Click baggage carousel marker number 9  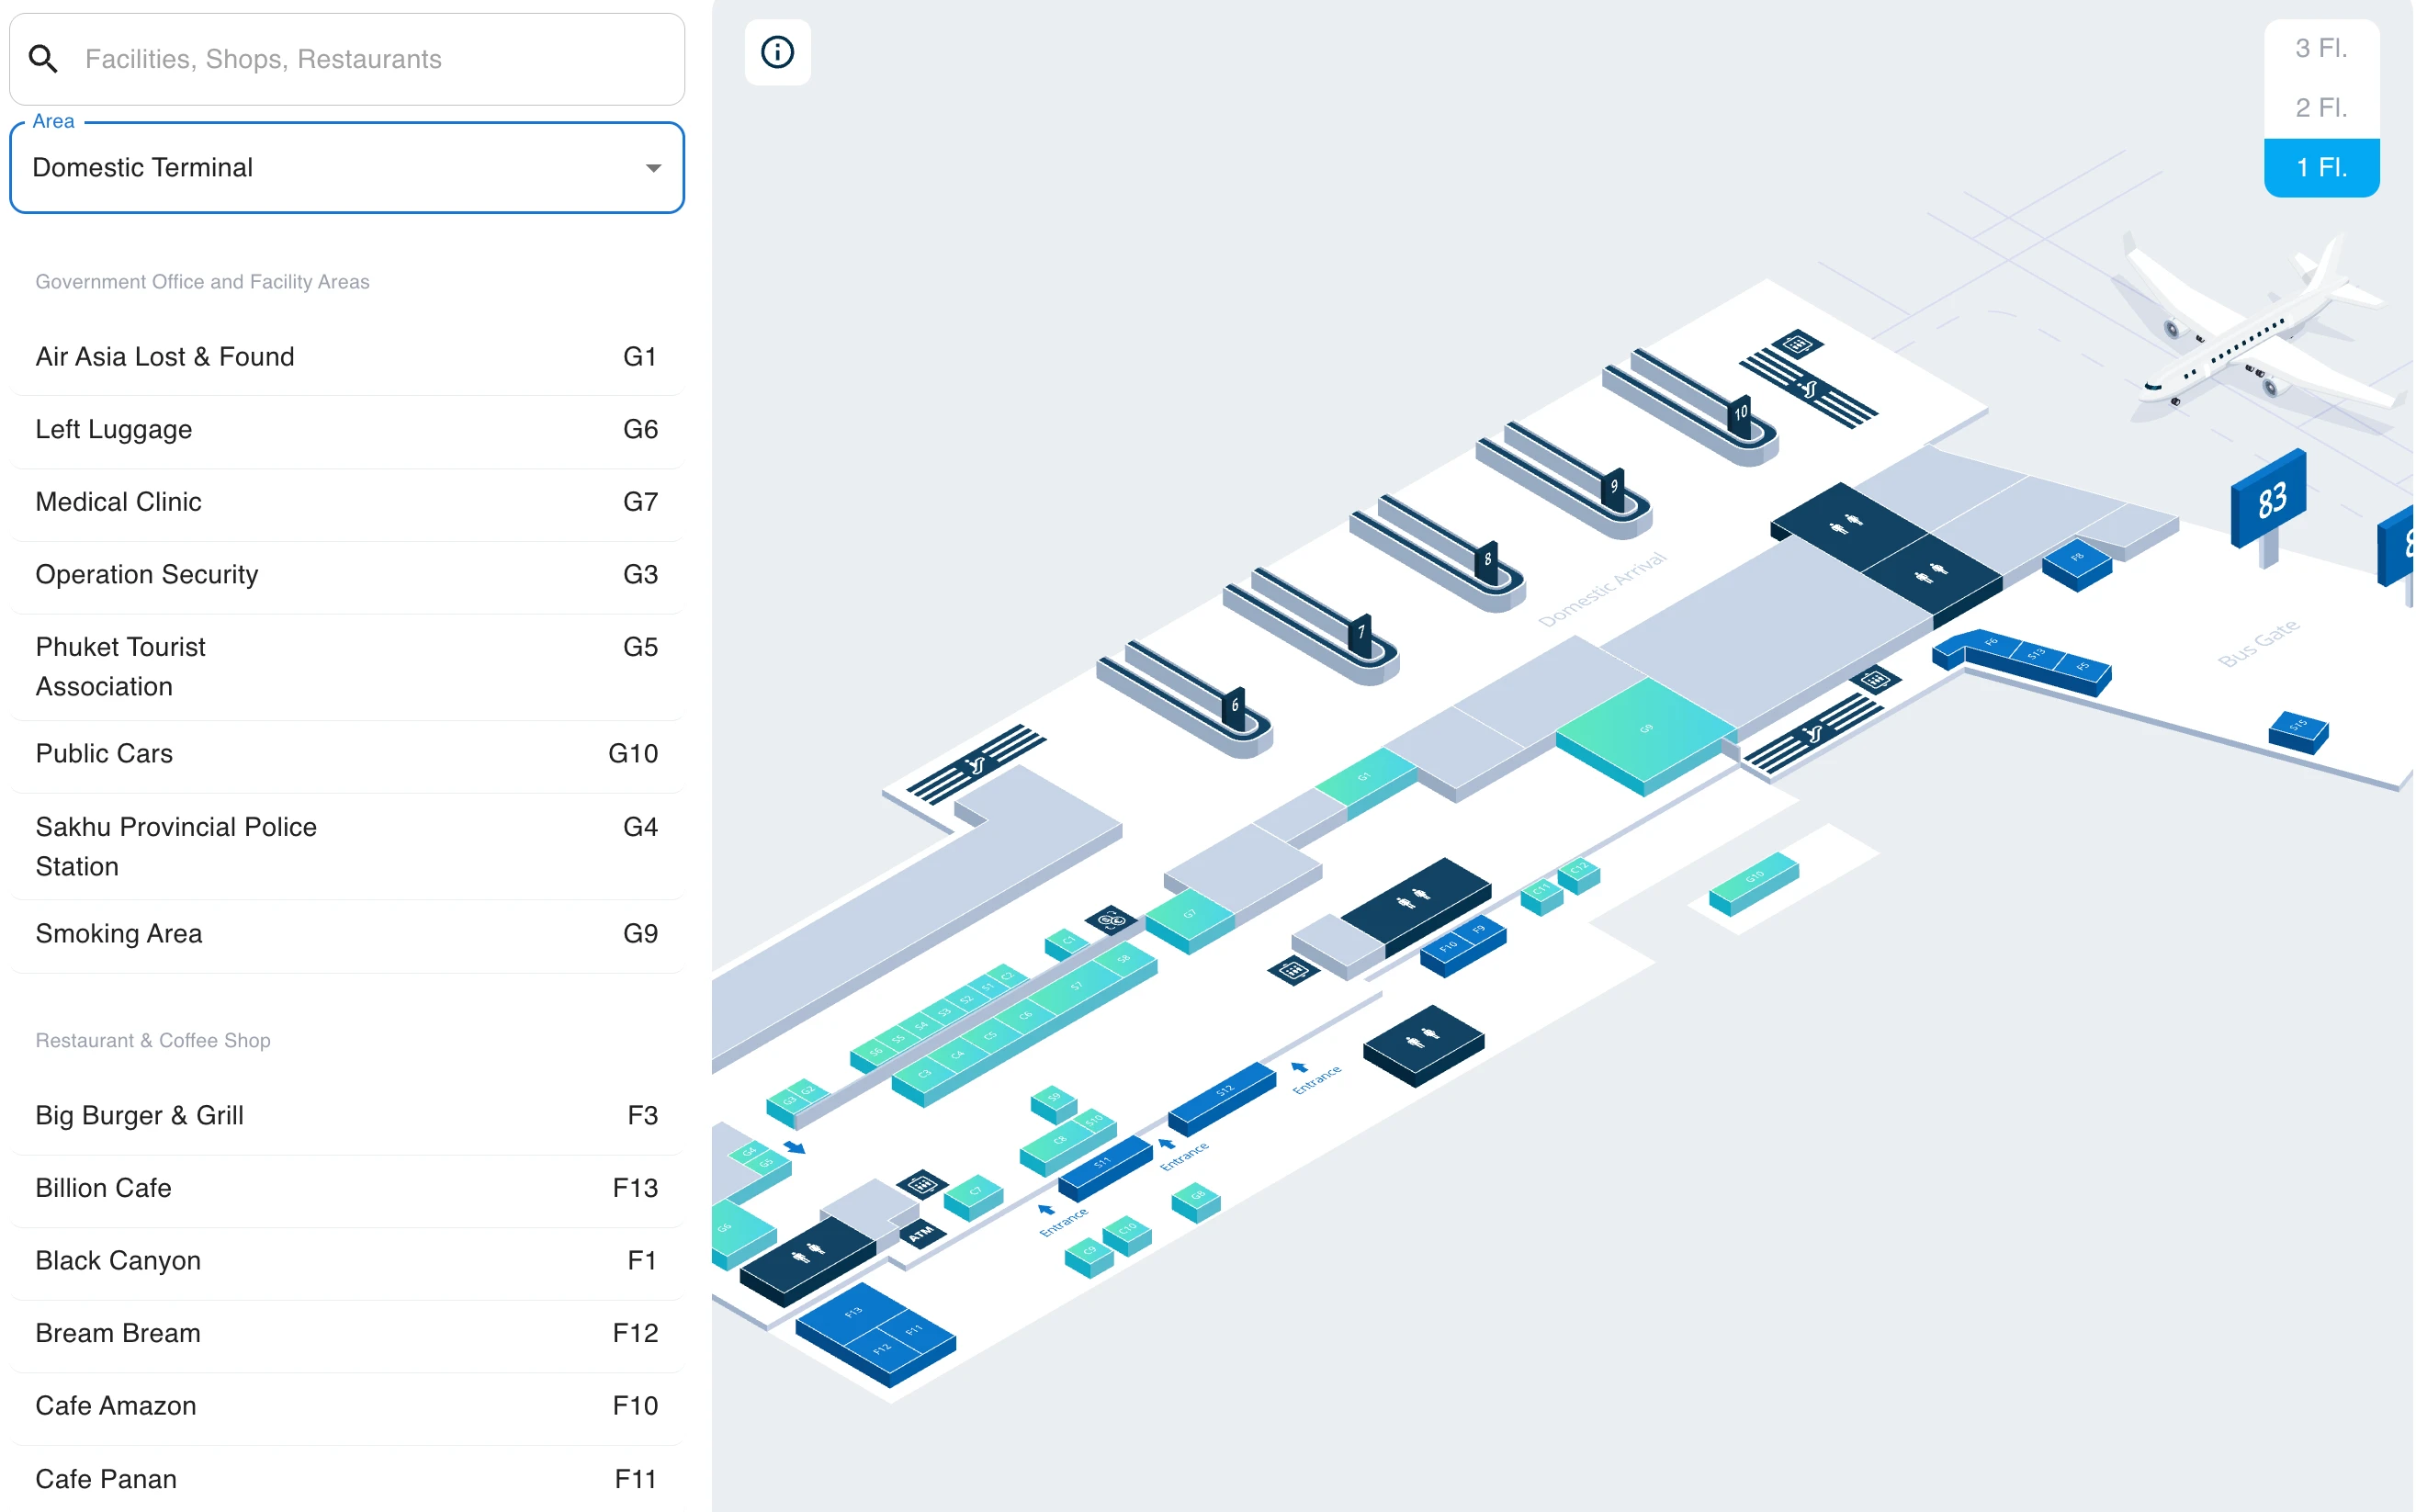tap(1614, 485)
